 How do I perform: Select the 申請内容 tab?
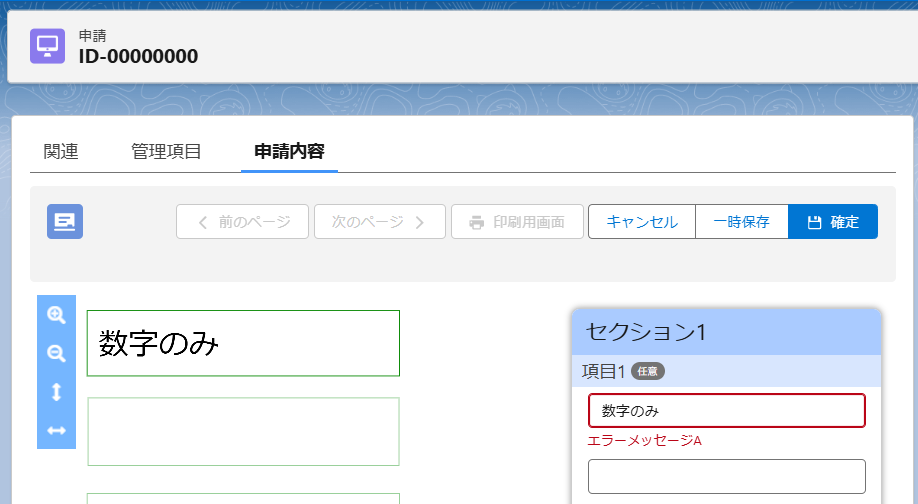(289, 152)
